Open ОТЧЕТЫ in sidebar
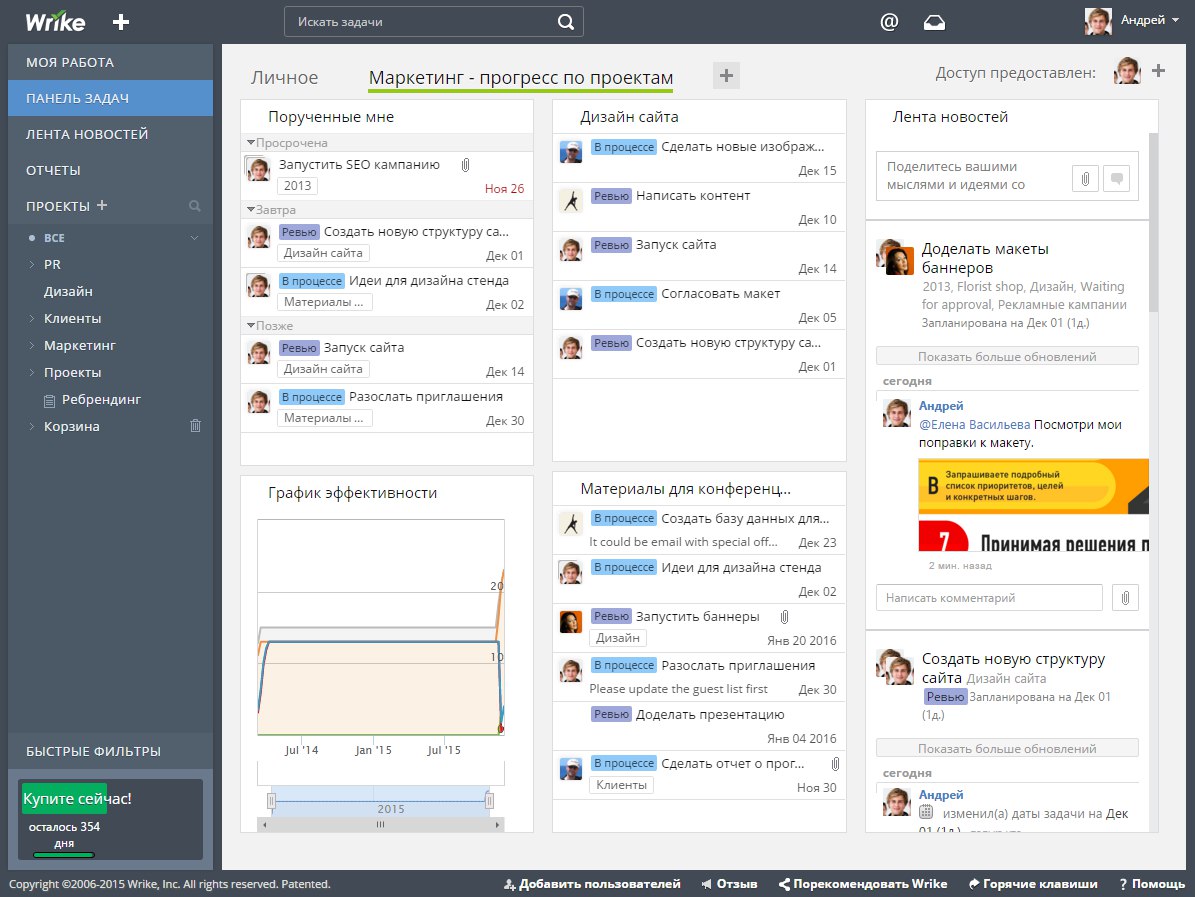 click(x=111, y=170)
